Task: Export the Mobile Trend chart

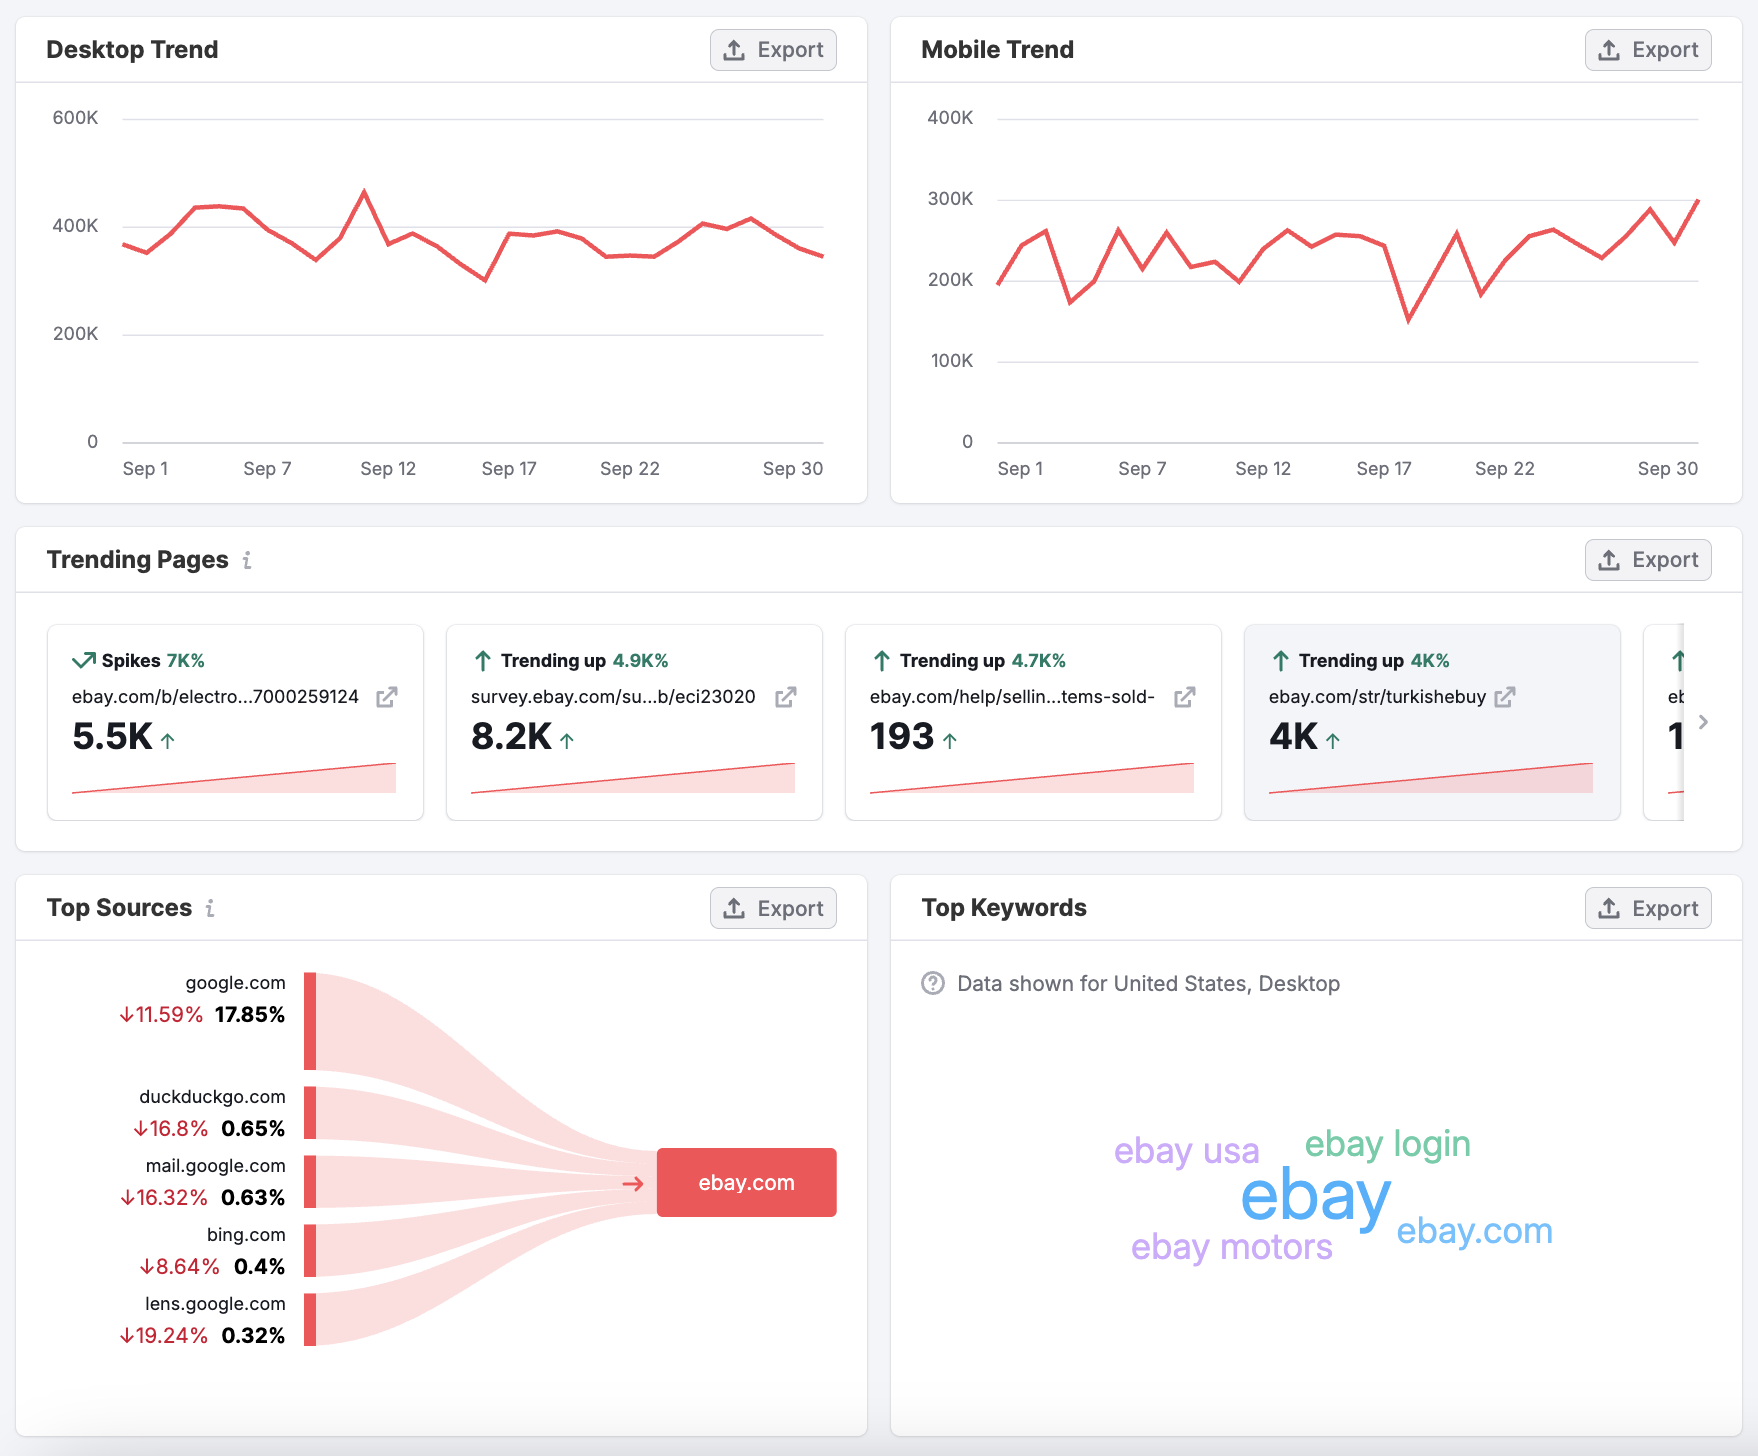Action: 1648,49
